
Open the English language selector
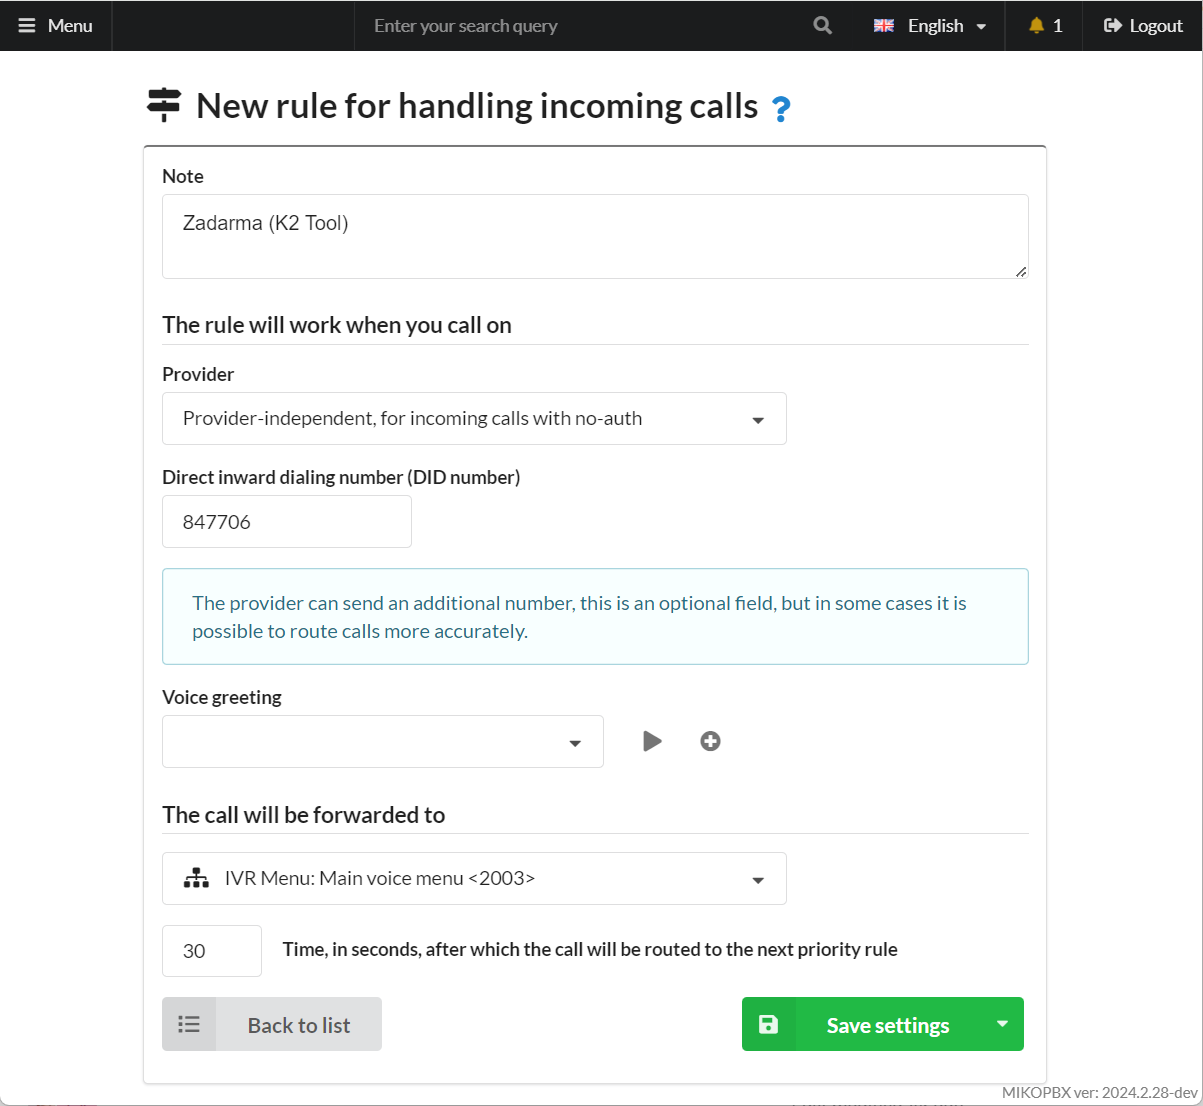(930, 26)
